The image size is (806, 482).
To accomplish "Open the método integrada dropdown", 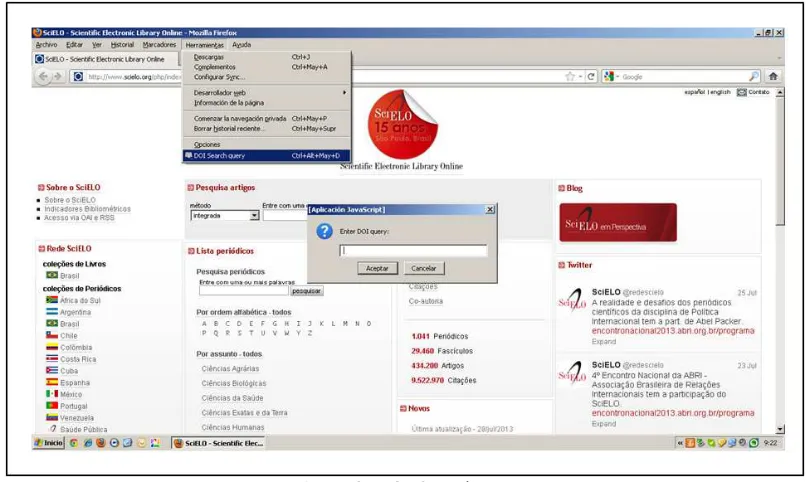I will click(x=254, y=216).
